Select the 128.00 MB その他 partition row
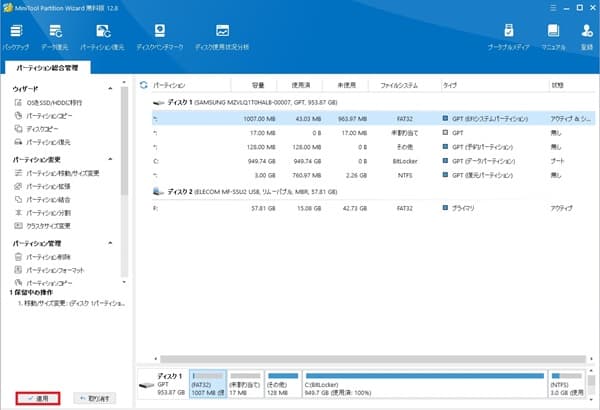The height and width of the screenshot is (410, 600). coord(373,147)
